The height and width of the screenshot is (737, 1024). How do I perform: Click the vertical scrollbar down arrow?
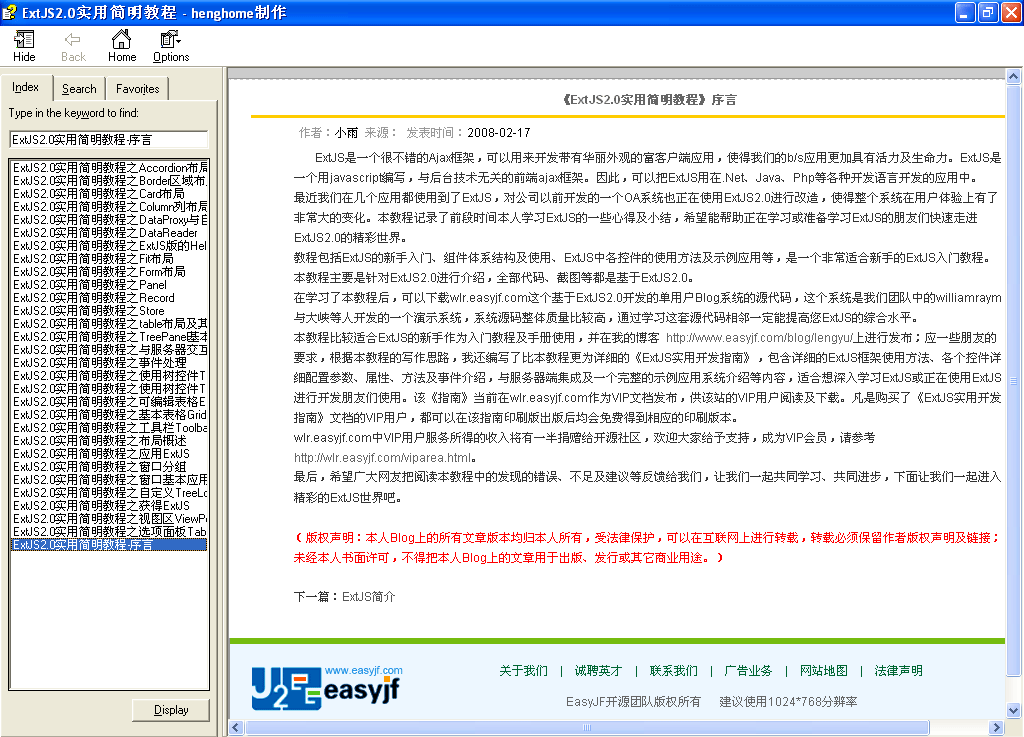tap(1013, 711)
